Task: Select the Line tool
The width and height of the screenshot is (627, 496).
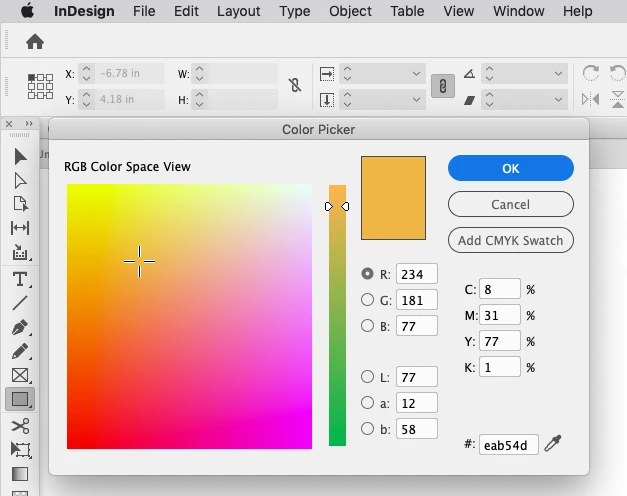Action: [x=20, y=303]
